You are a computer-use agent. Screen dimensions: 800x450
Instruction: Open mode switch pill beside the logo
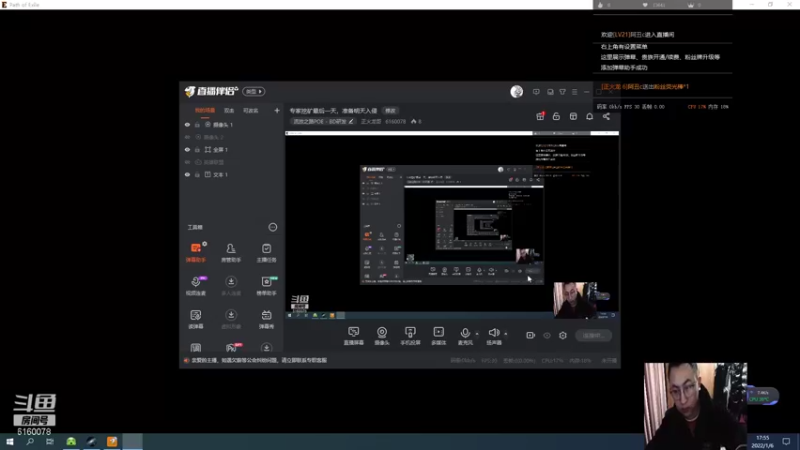pyautogui.click(x=254, y=91)
